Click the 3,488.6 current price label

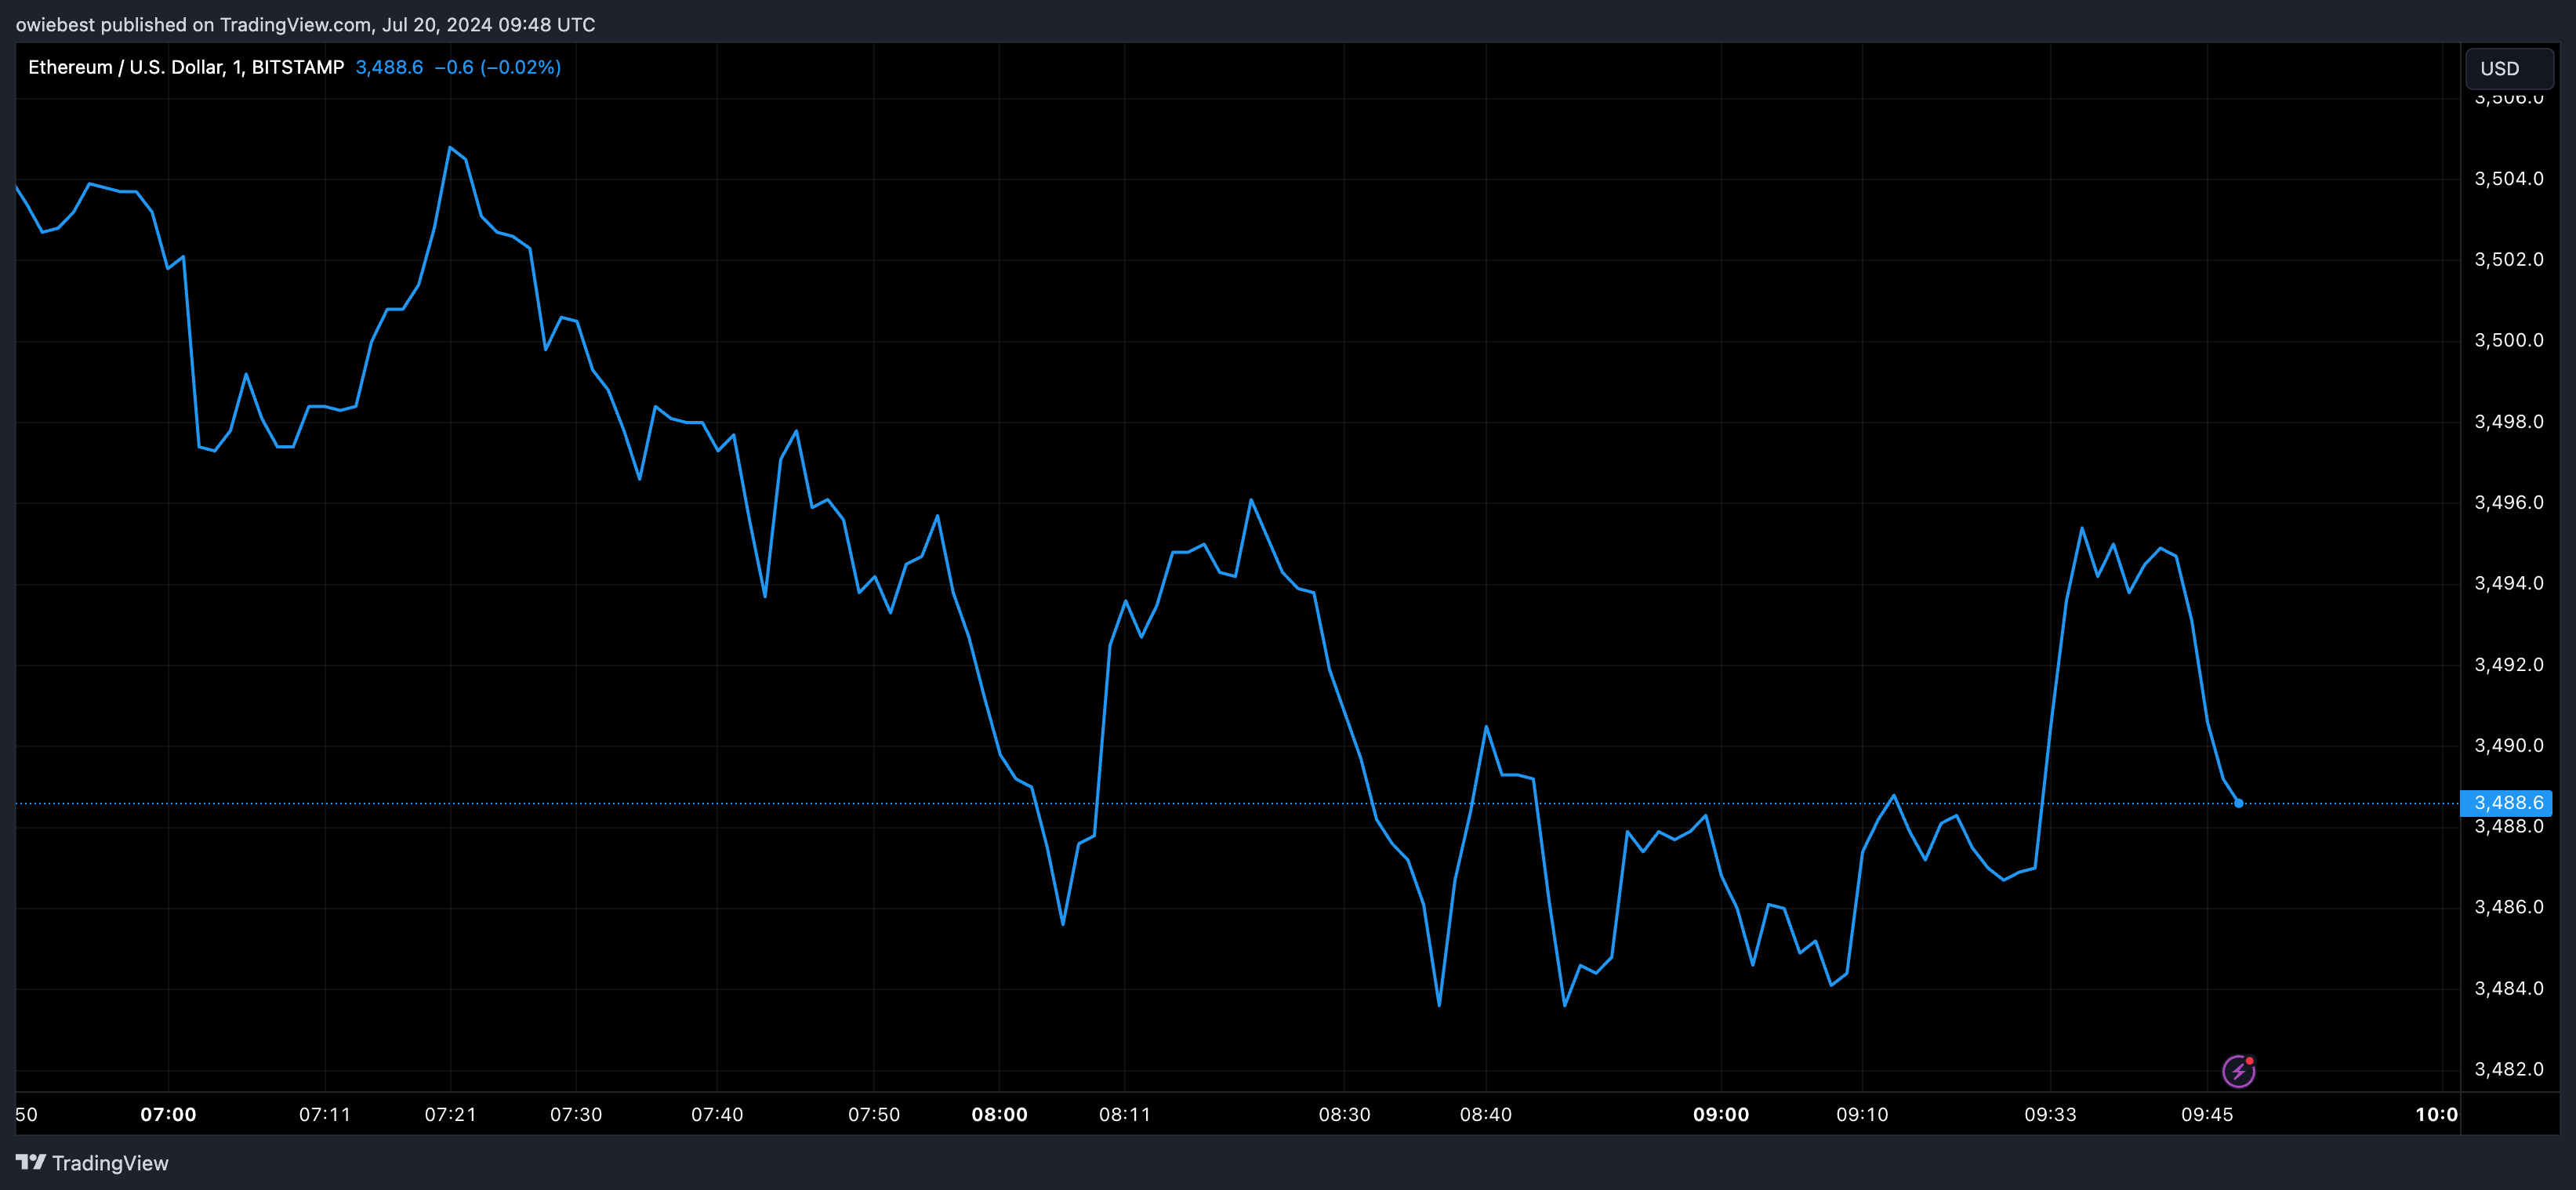(2507, 803)
